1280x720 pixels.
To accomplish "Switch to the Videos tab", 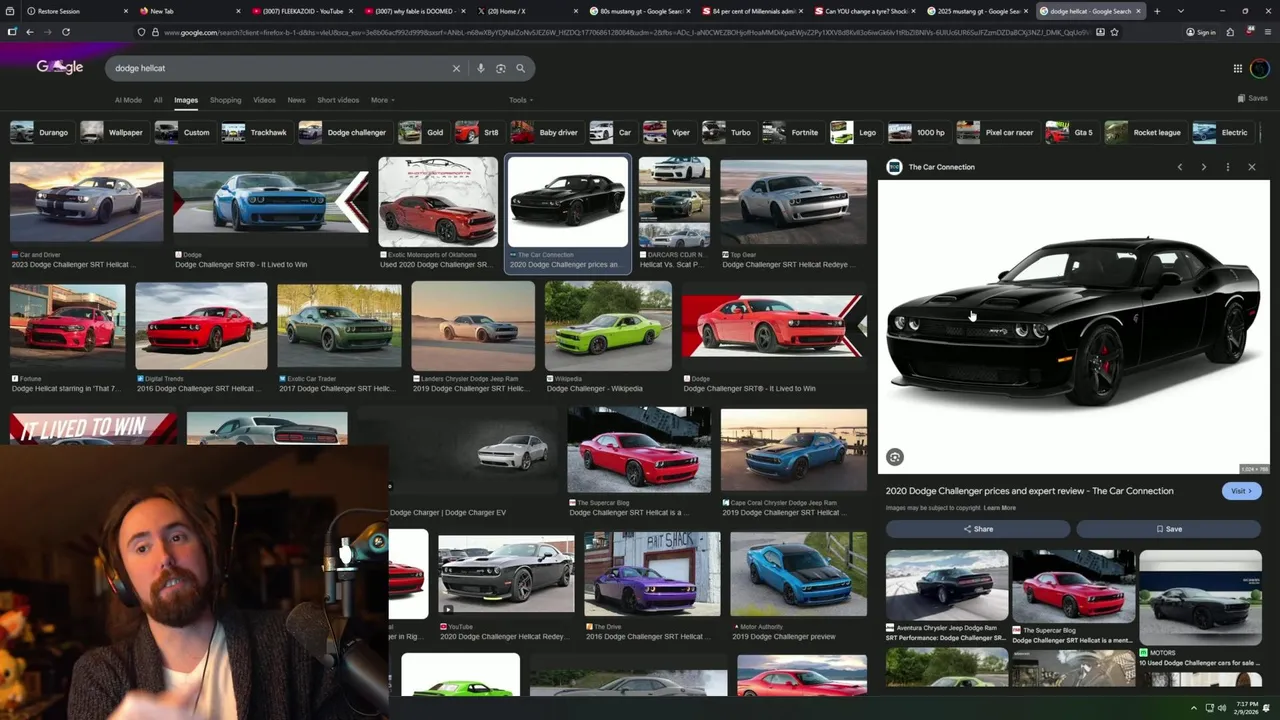I will click(264, 100).
